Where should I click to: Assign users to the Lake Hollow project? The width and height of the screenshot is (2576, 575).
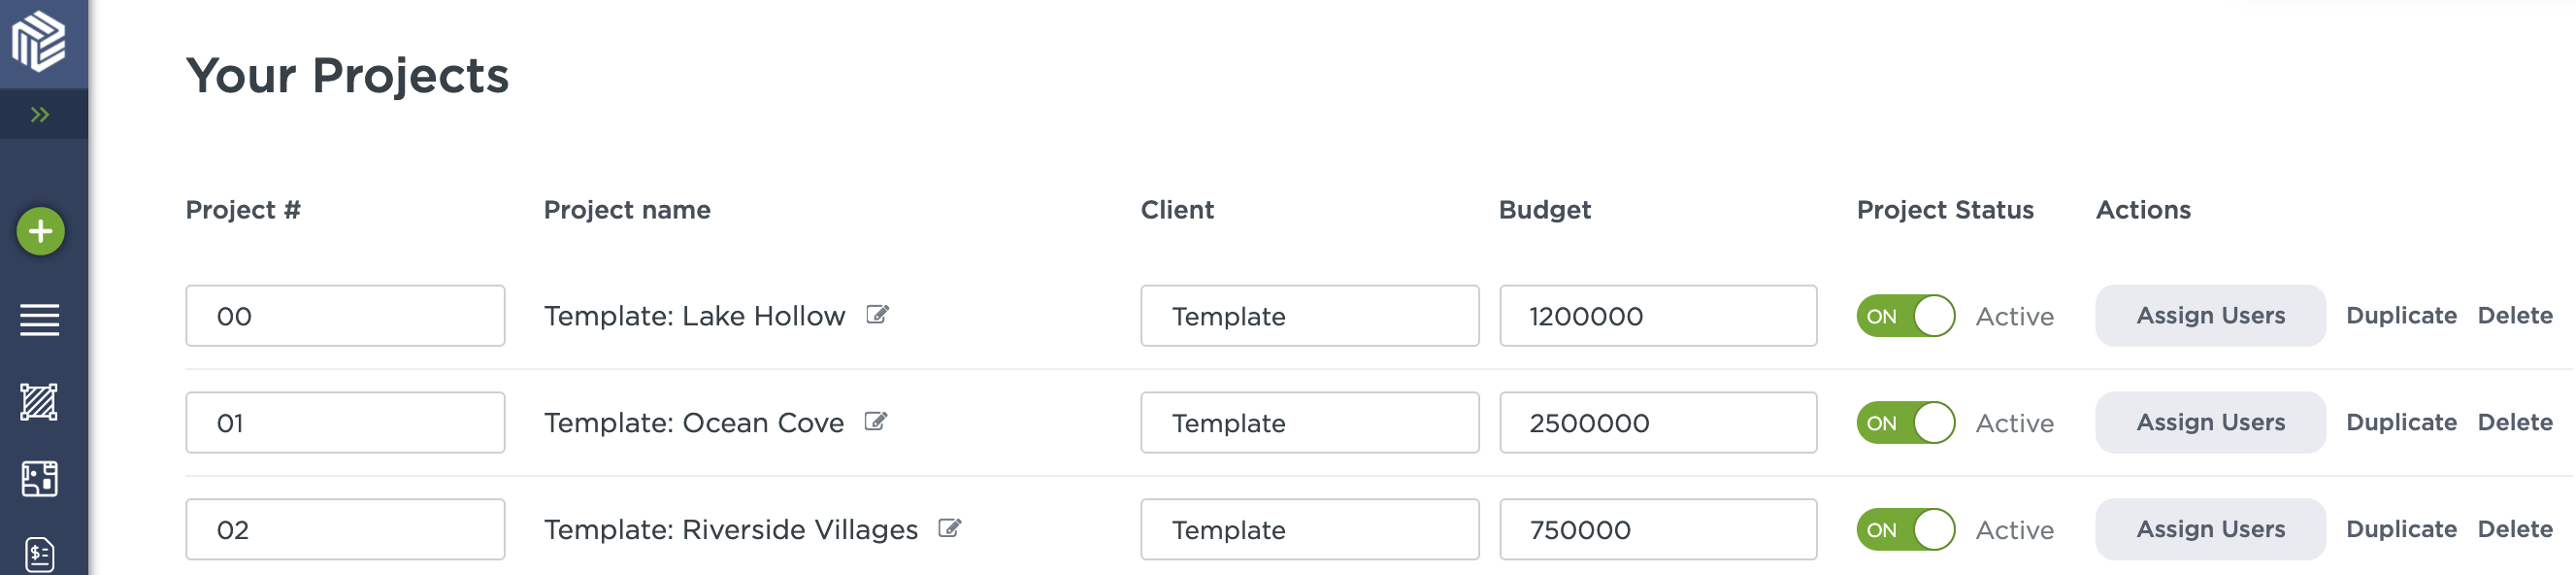[x=2210, y=315]
